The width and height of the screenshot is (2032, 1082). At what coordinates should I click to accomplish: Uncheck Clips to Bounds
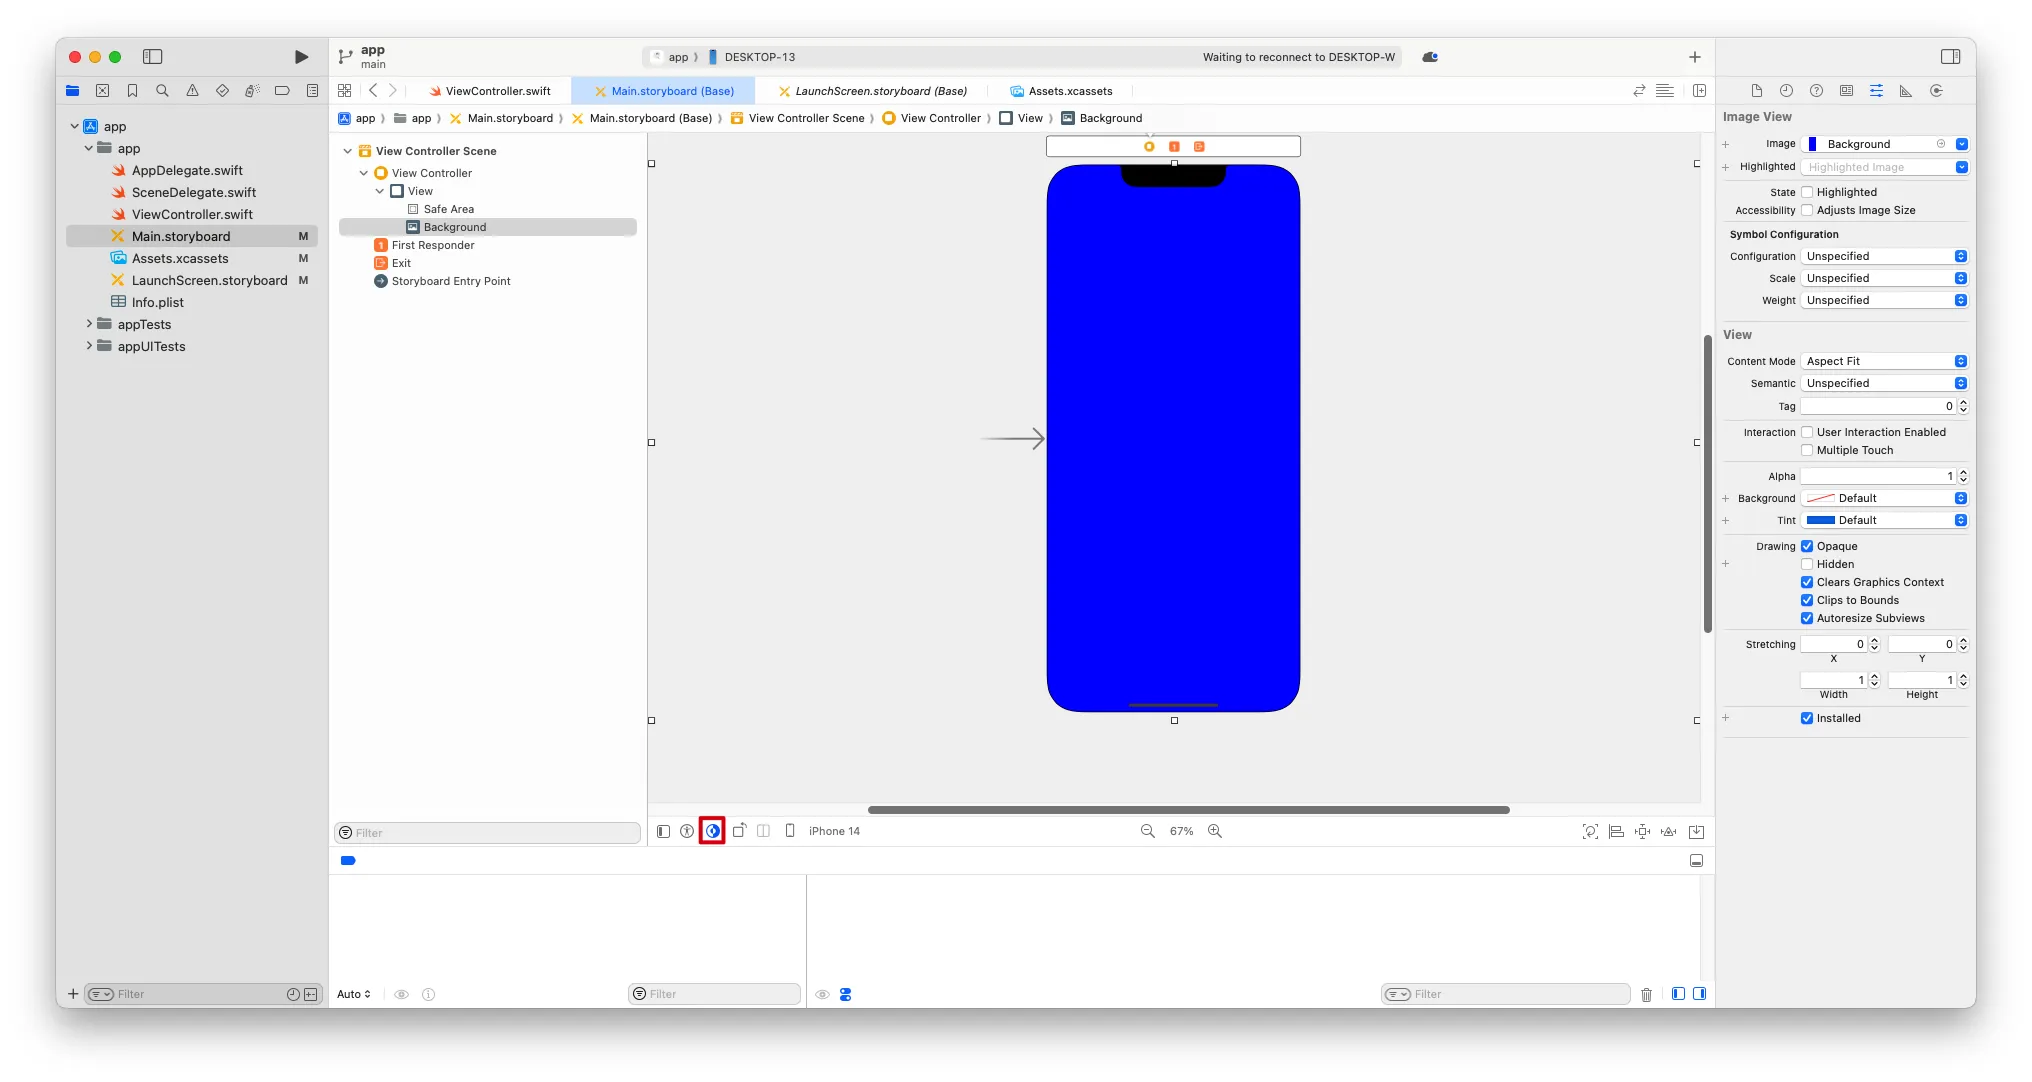click(x=1807, y=600)
